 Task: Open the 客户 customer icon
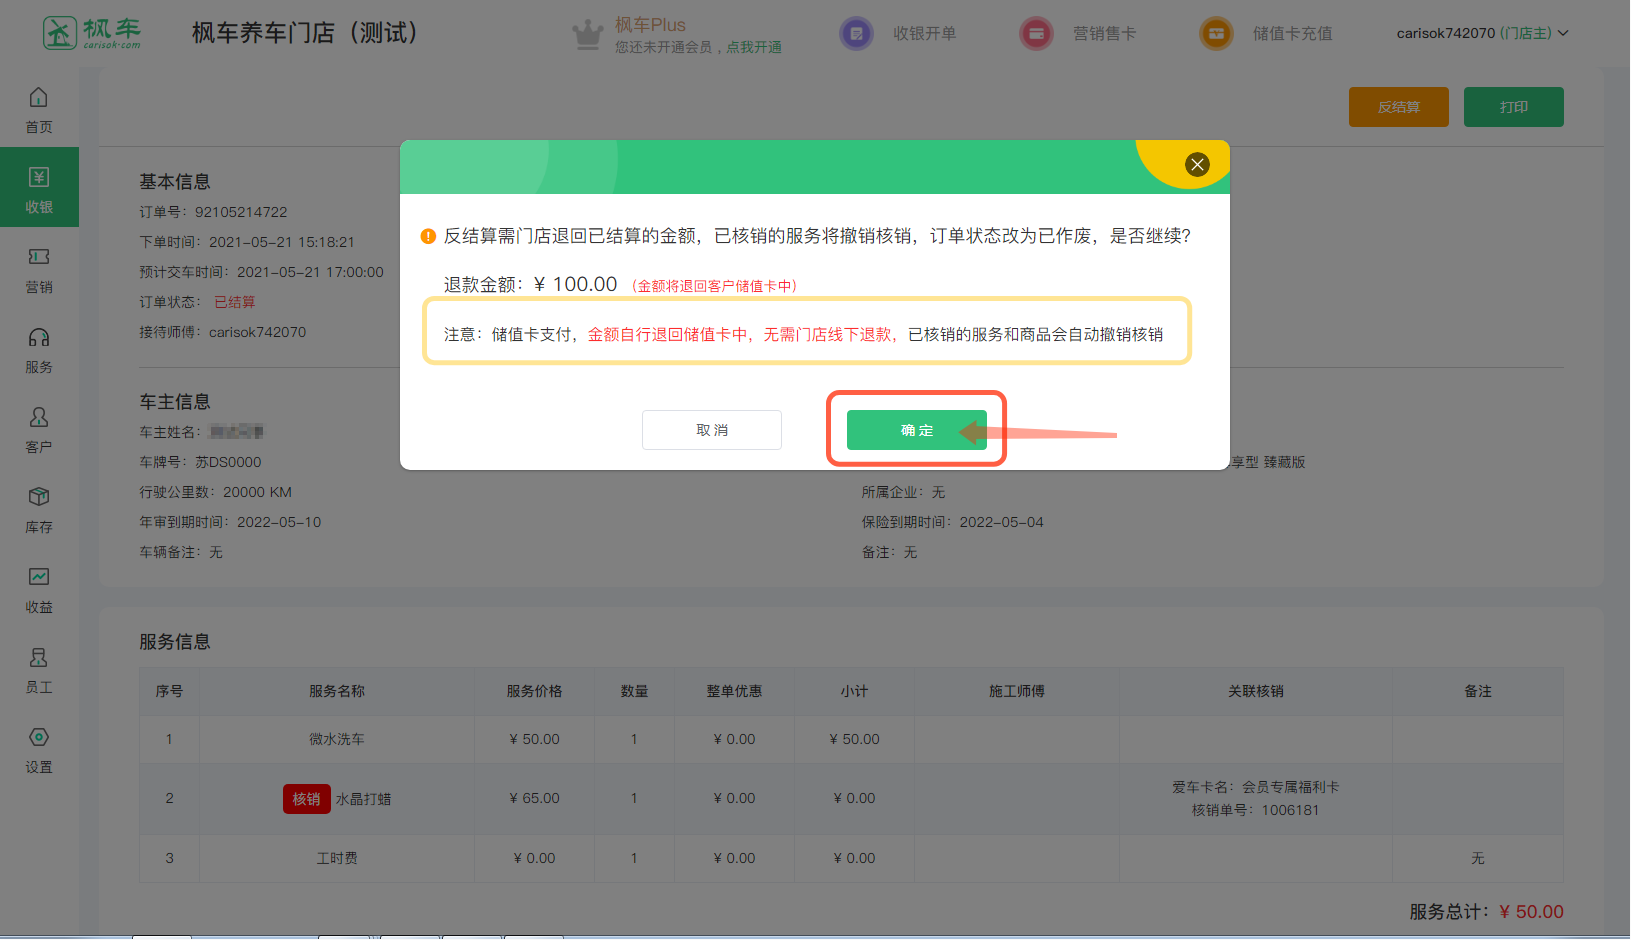click(x=38, y=418)
